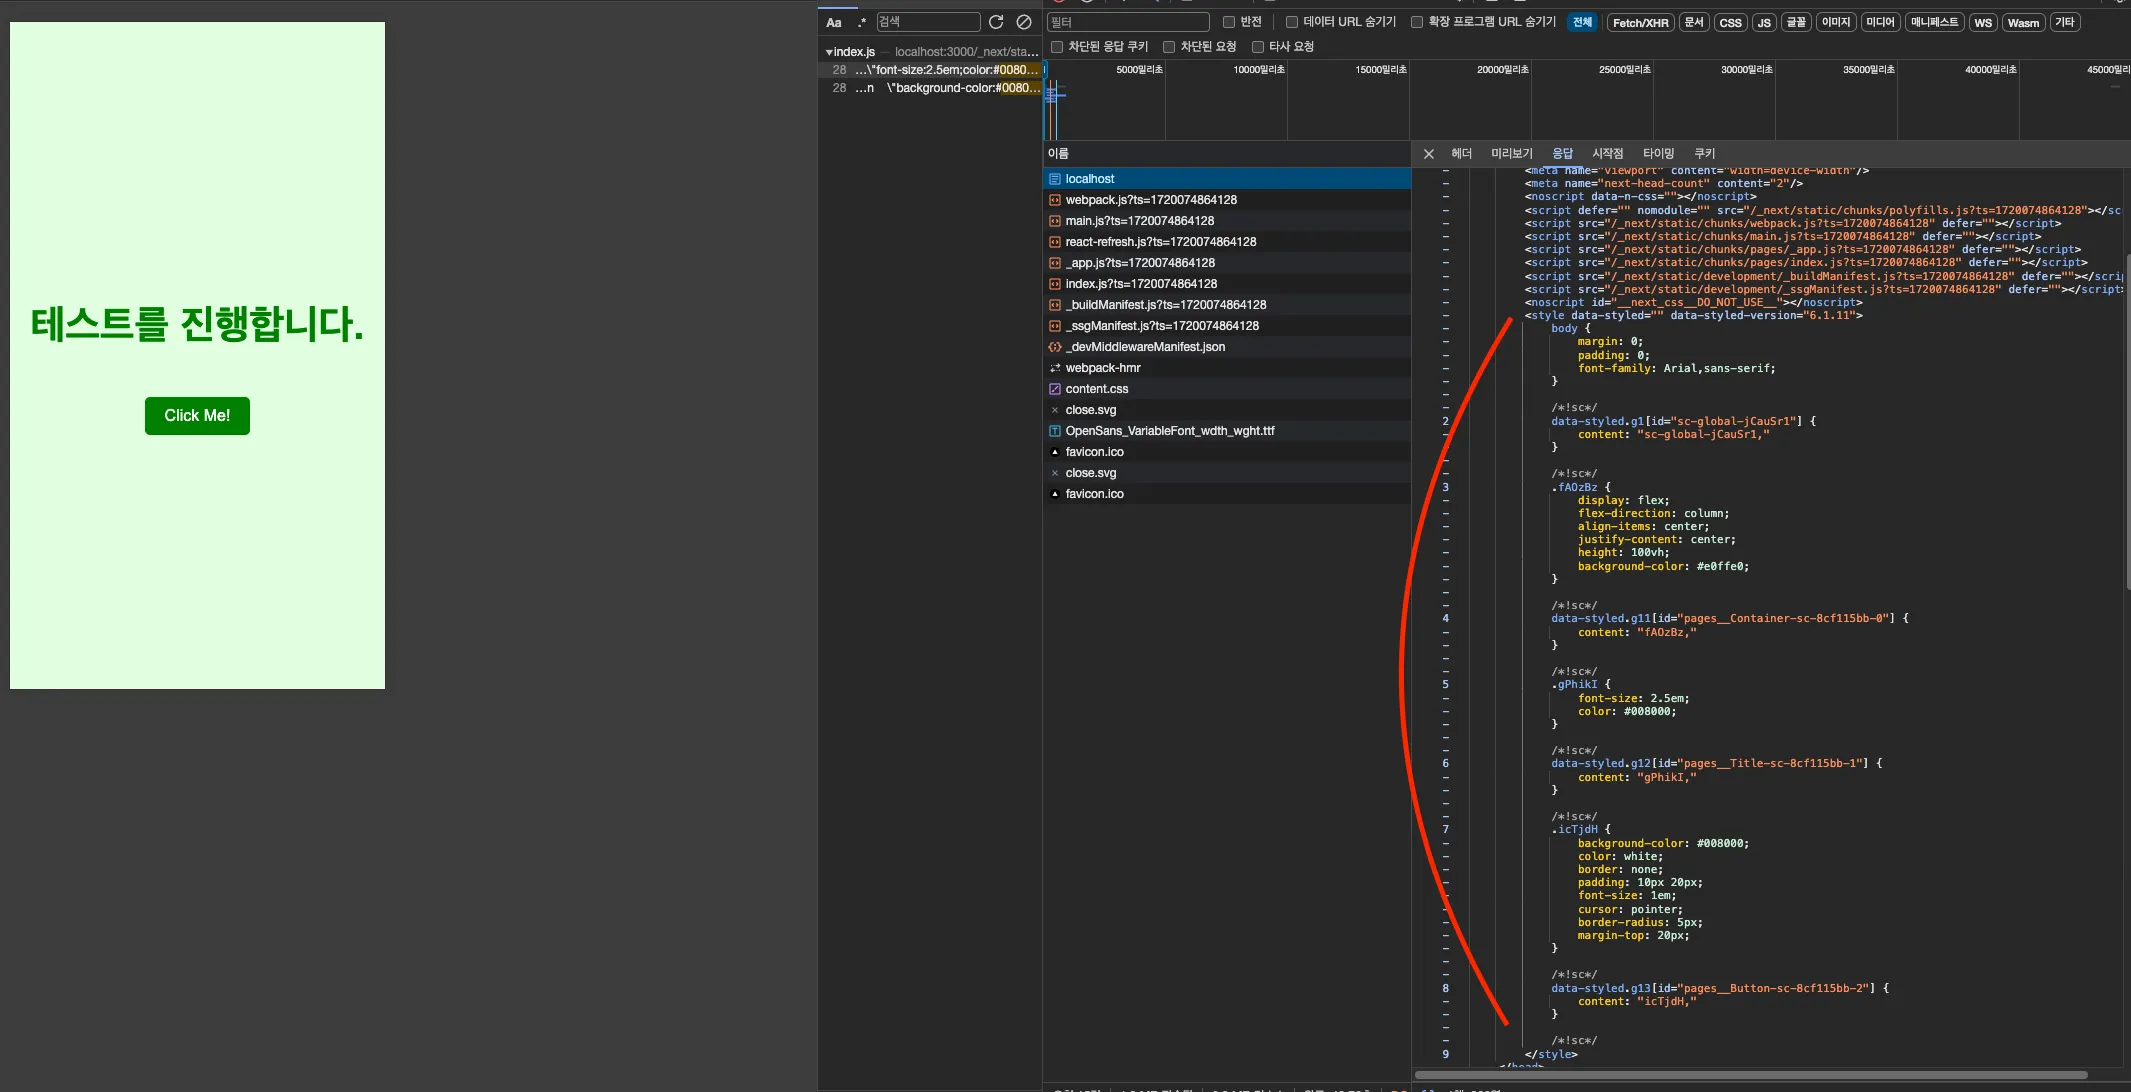
Task: Select localhost document request
Action: tap(1089, 179)
